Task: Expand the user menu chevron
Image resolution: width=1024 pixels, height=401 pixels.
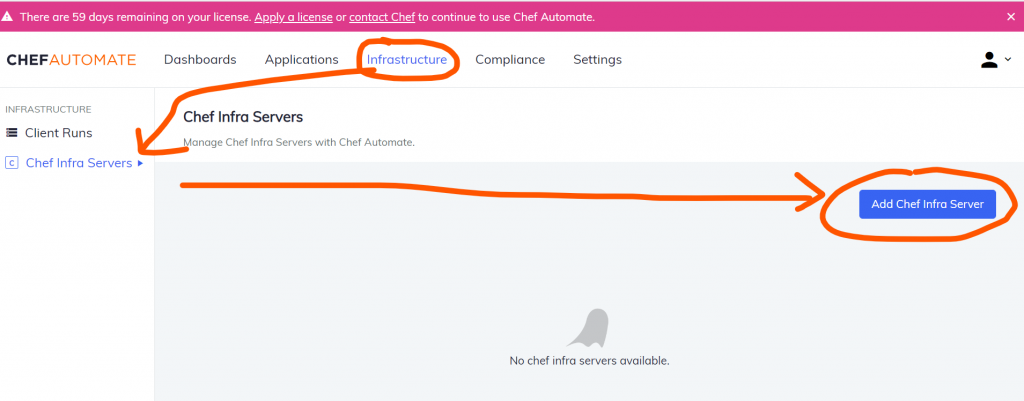Action: [x=1008, y=60]
